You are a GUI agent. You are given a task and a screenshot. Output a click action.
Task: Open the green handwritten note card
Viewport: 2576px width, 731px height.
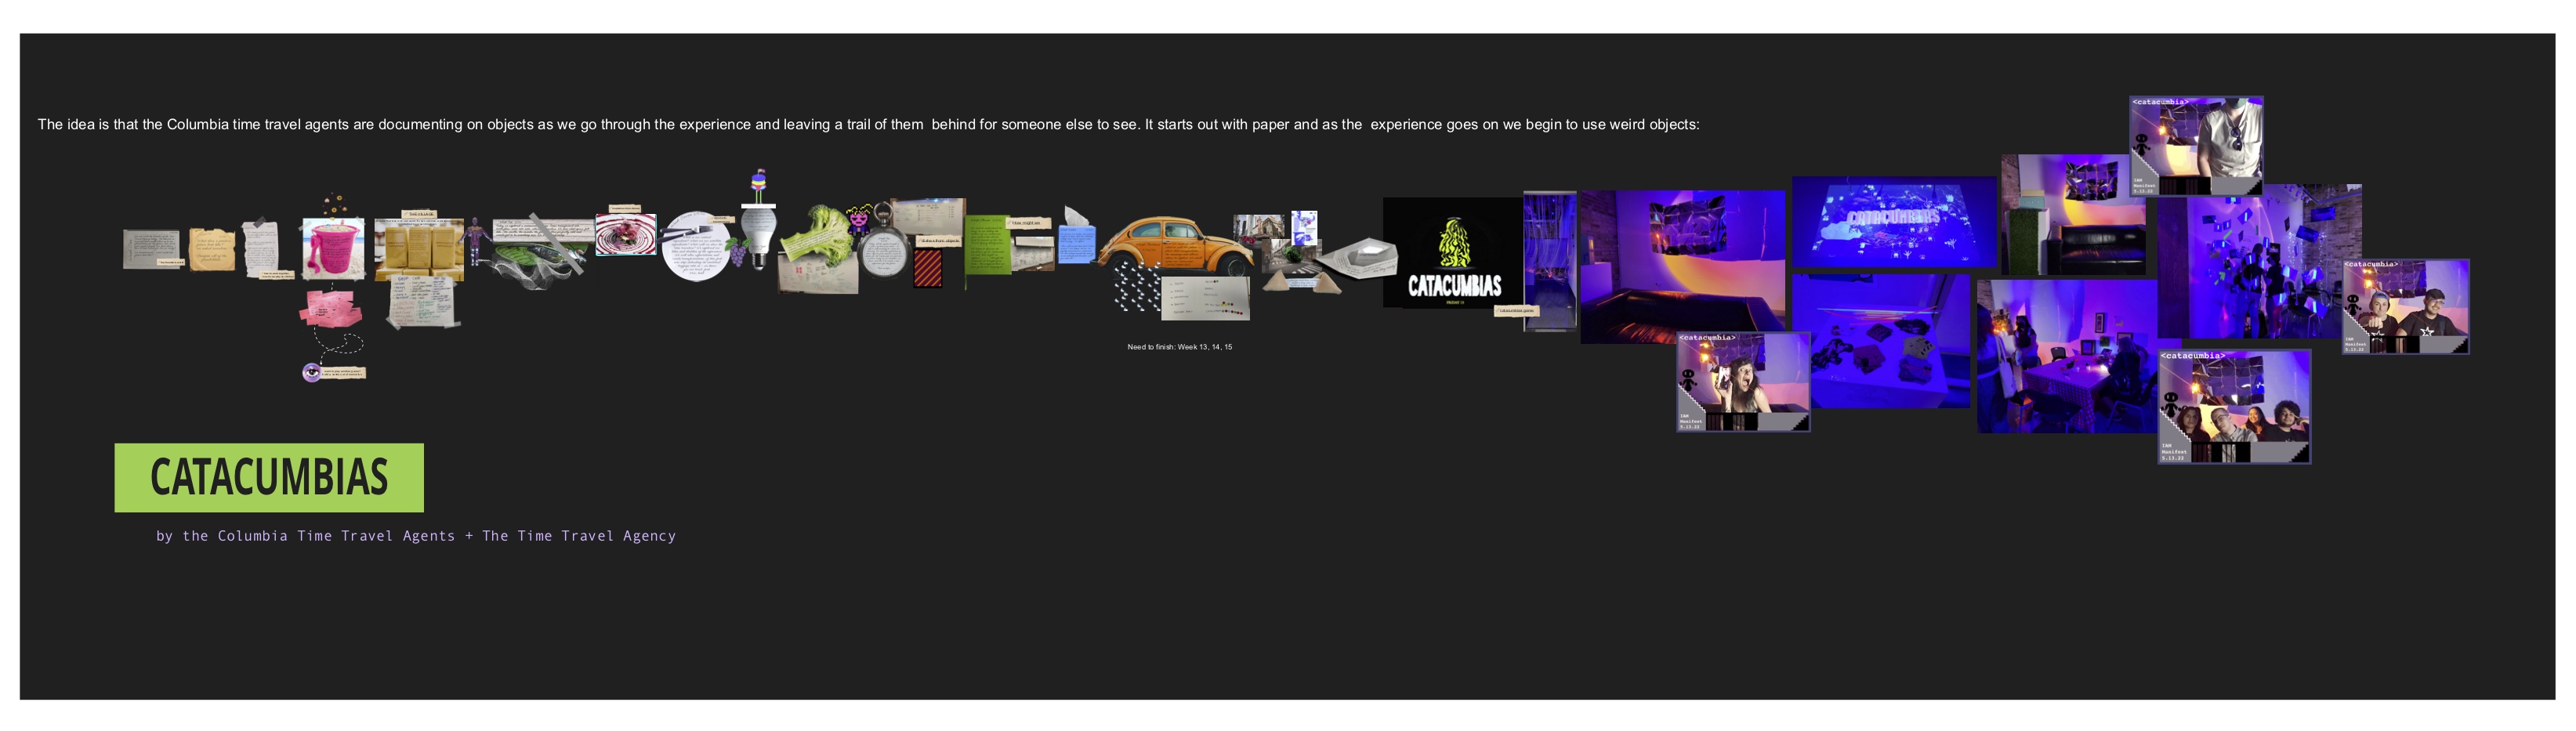tap(988, 245)
